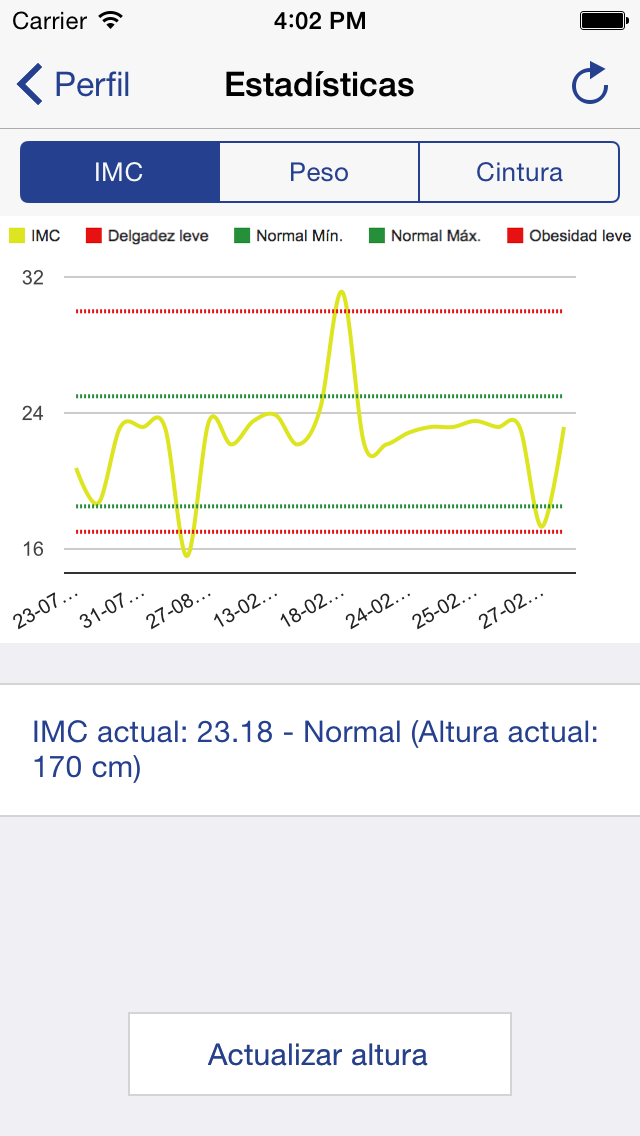The width and height of the screenshot is (640, 1136).
Task: Switch to the Peso tab
Action: (319, 172)
